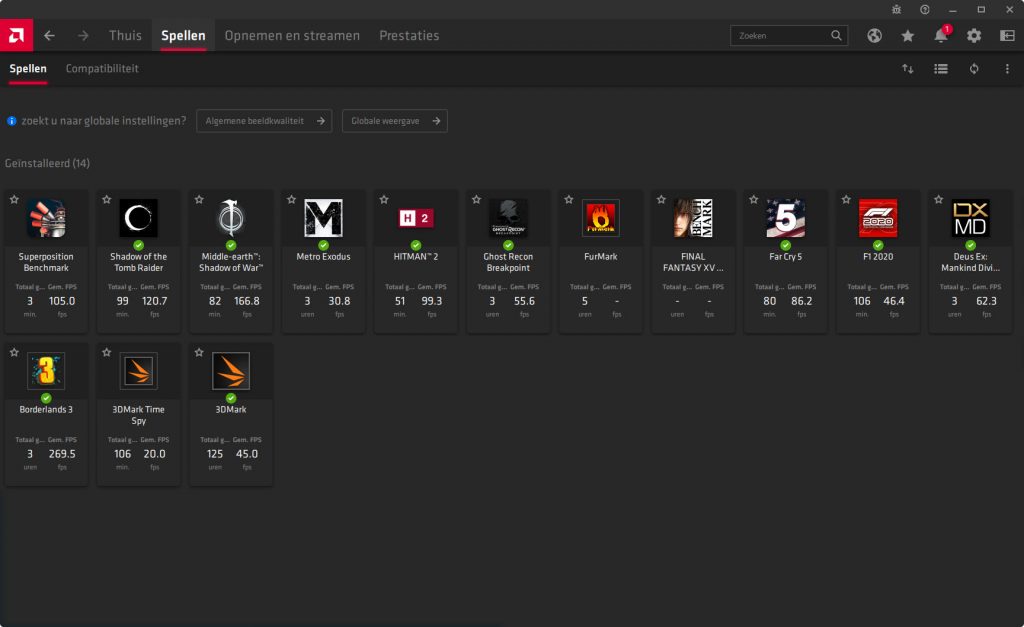Click the Zoeken search field

[x=782, y=36]
